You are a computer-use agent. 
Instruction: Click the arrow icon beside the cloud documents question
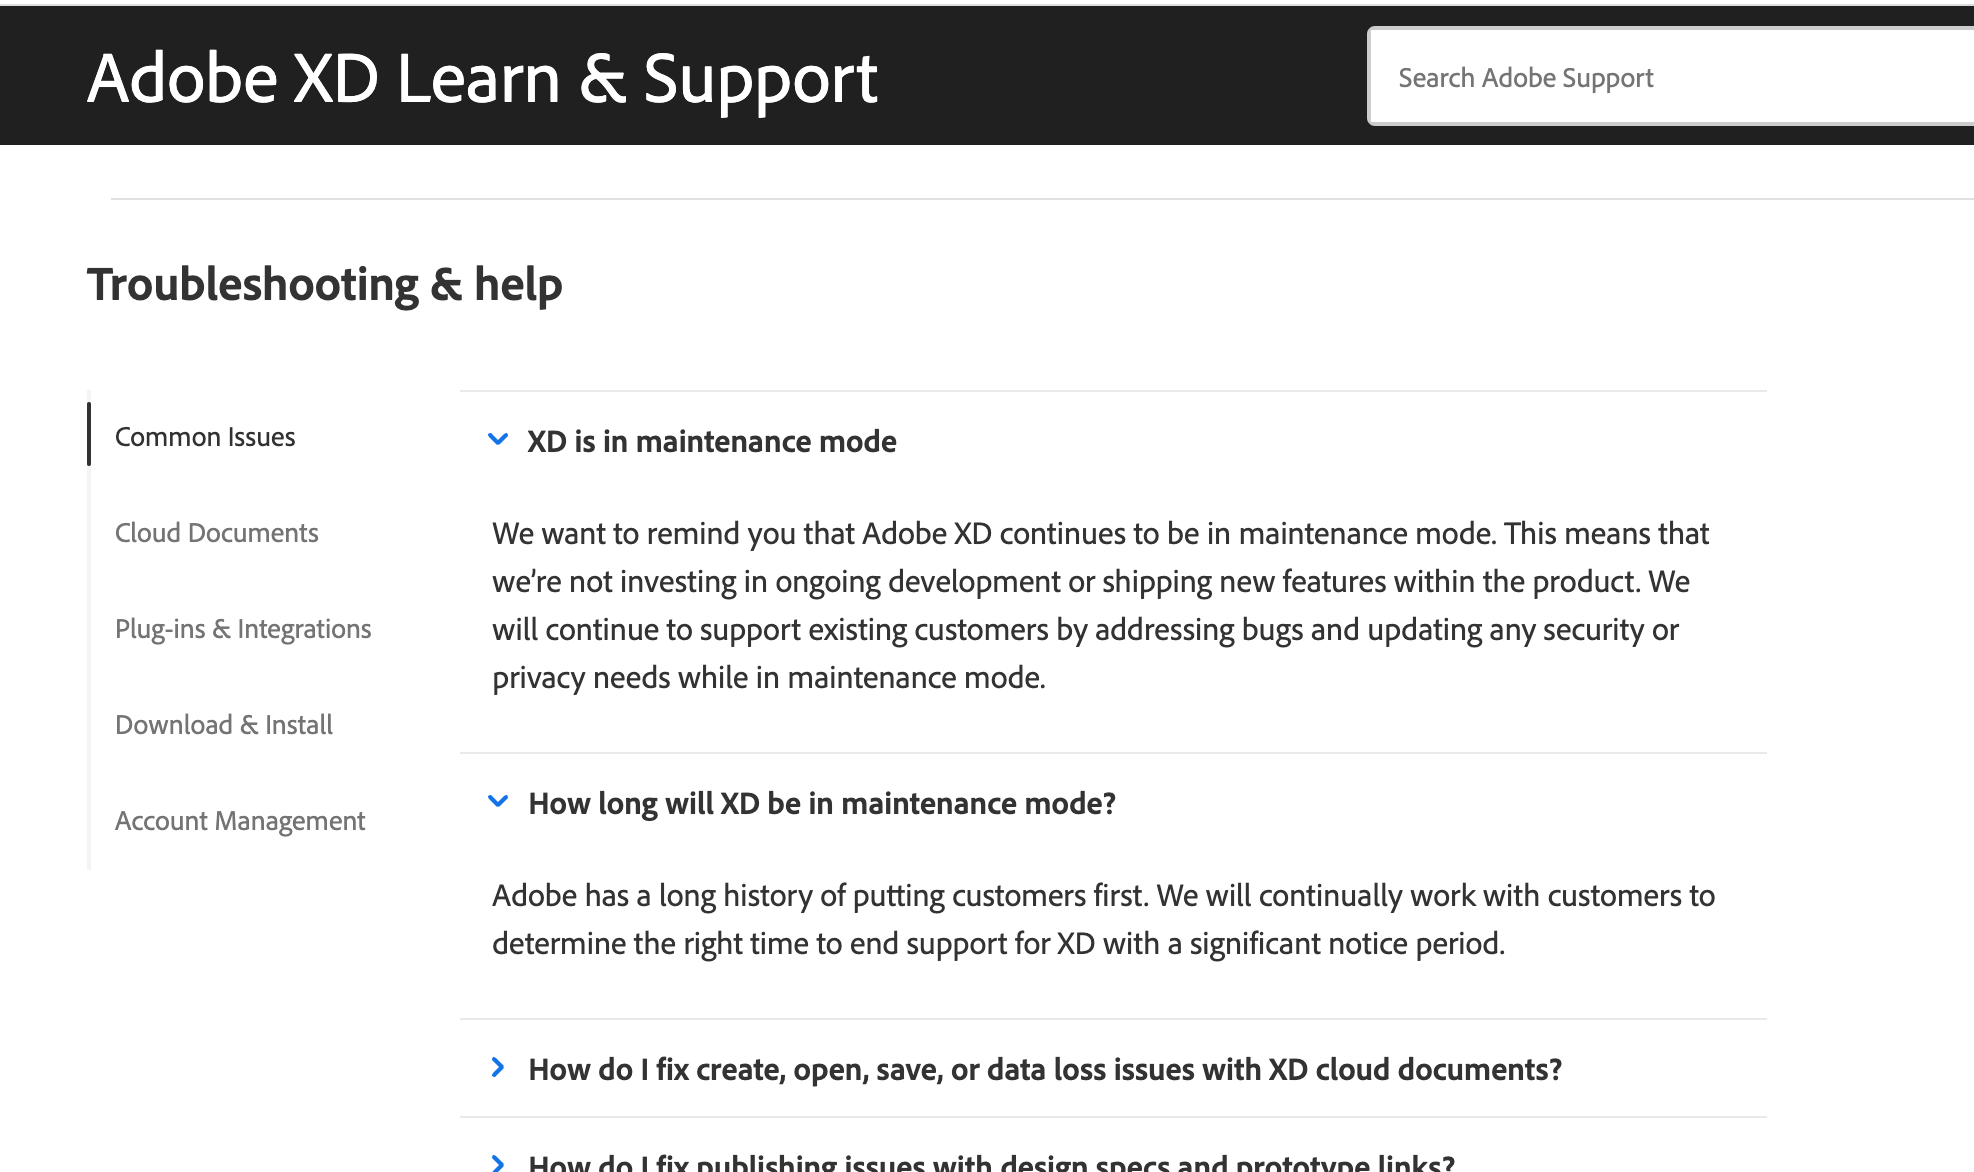pyautogui.click(x=498, y=1068)
